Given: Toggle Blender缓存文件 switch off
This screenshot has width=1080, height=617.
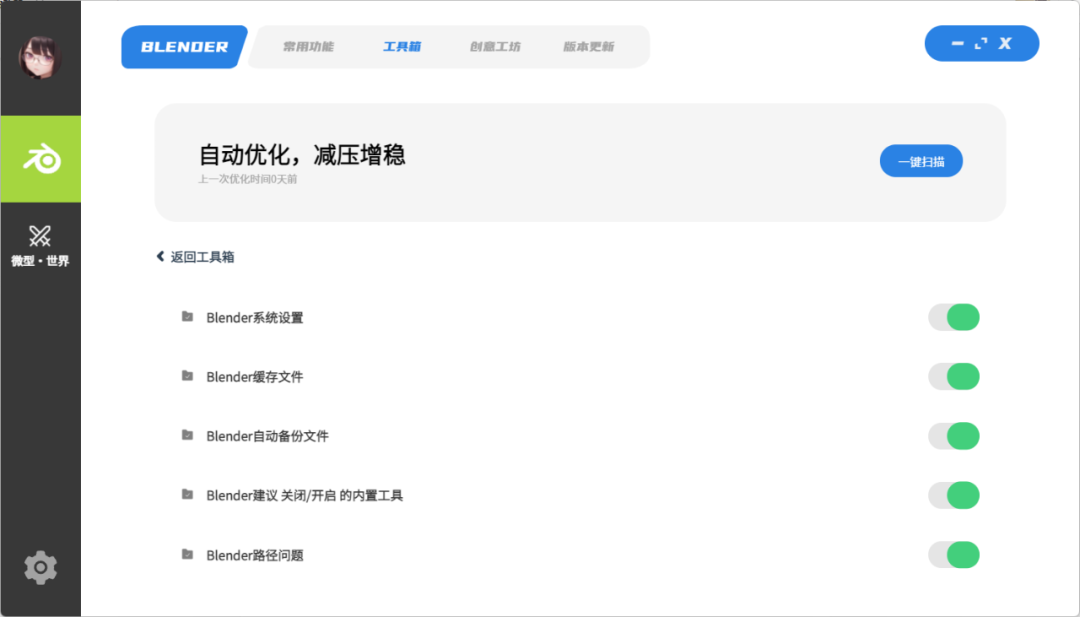Looking at the screenshot, I should (x=954, y=377).
